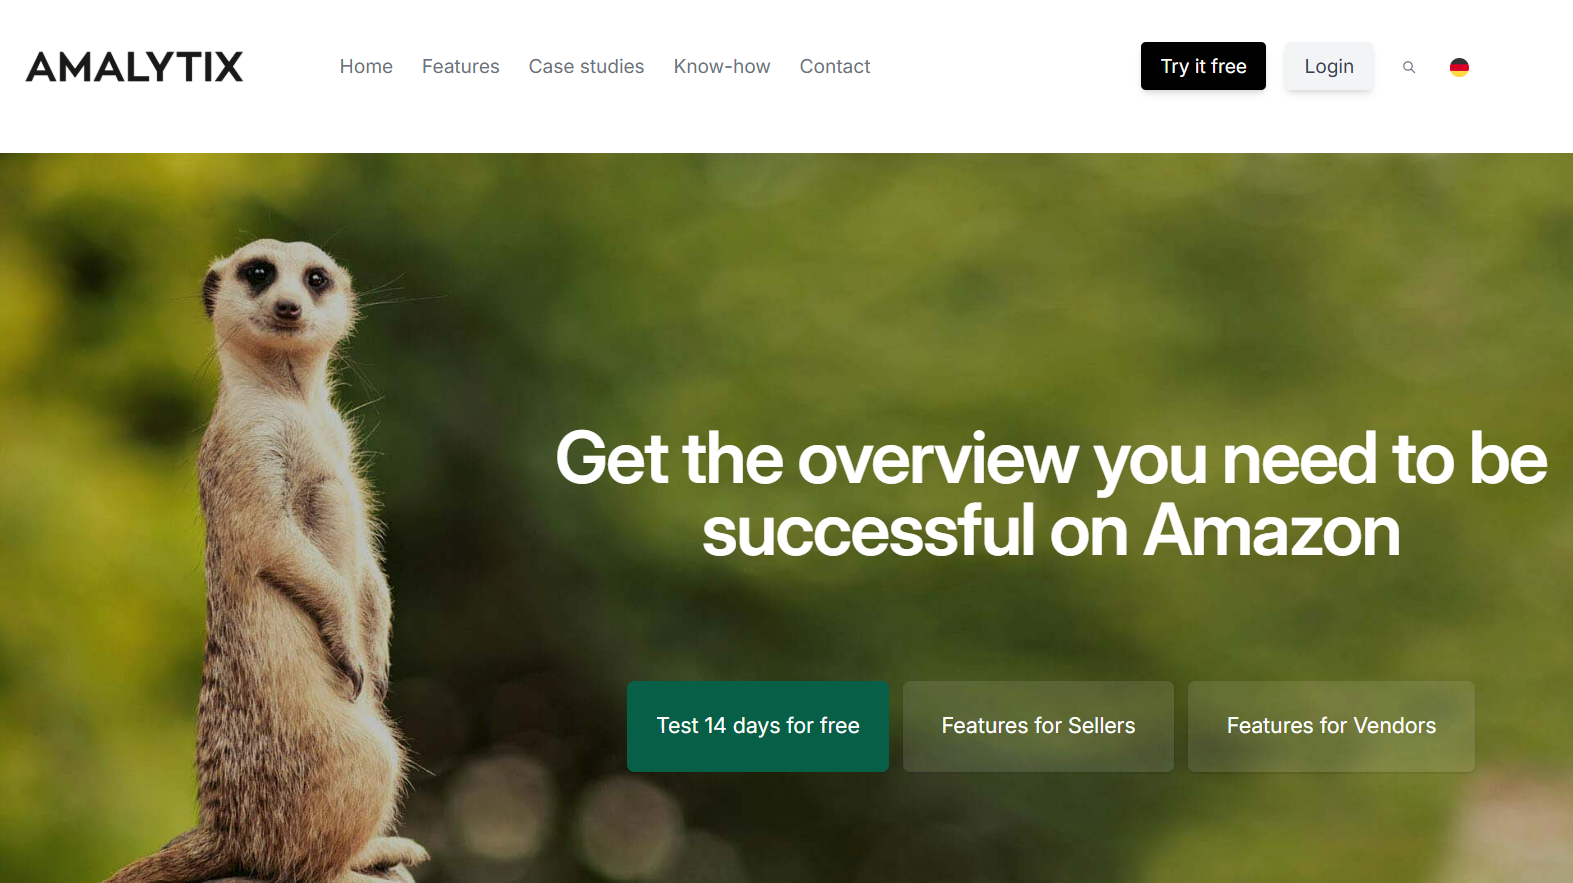Select the Know-how menu entry
The image size is (1573, 883).
[722, 66]
